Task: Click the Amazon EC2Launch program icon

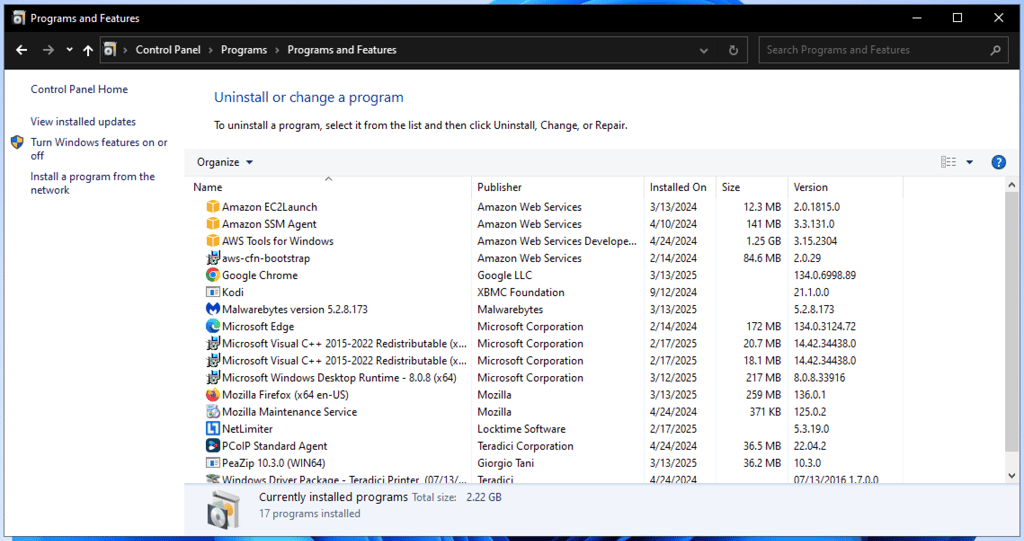Action: pos(212,206)
